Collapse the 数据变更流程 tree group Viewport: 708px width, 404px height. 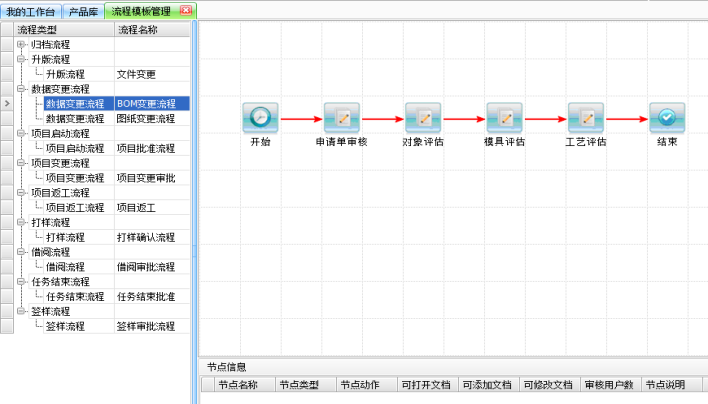pos(21,89)
